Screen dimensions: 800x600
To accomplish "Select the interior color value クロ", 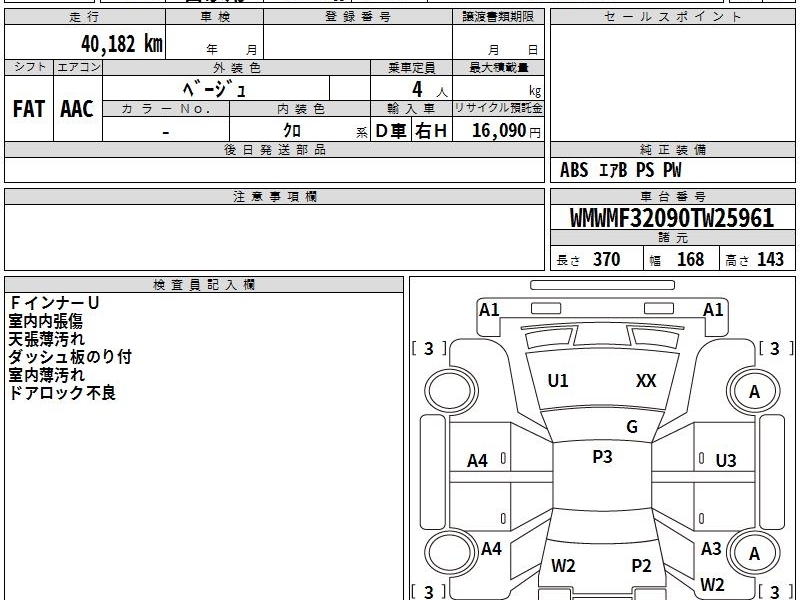I will [292, 130].
